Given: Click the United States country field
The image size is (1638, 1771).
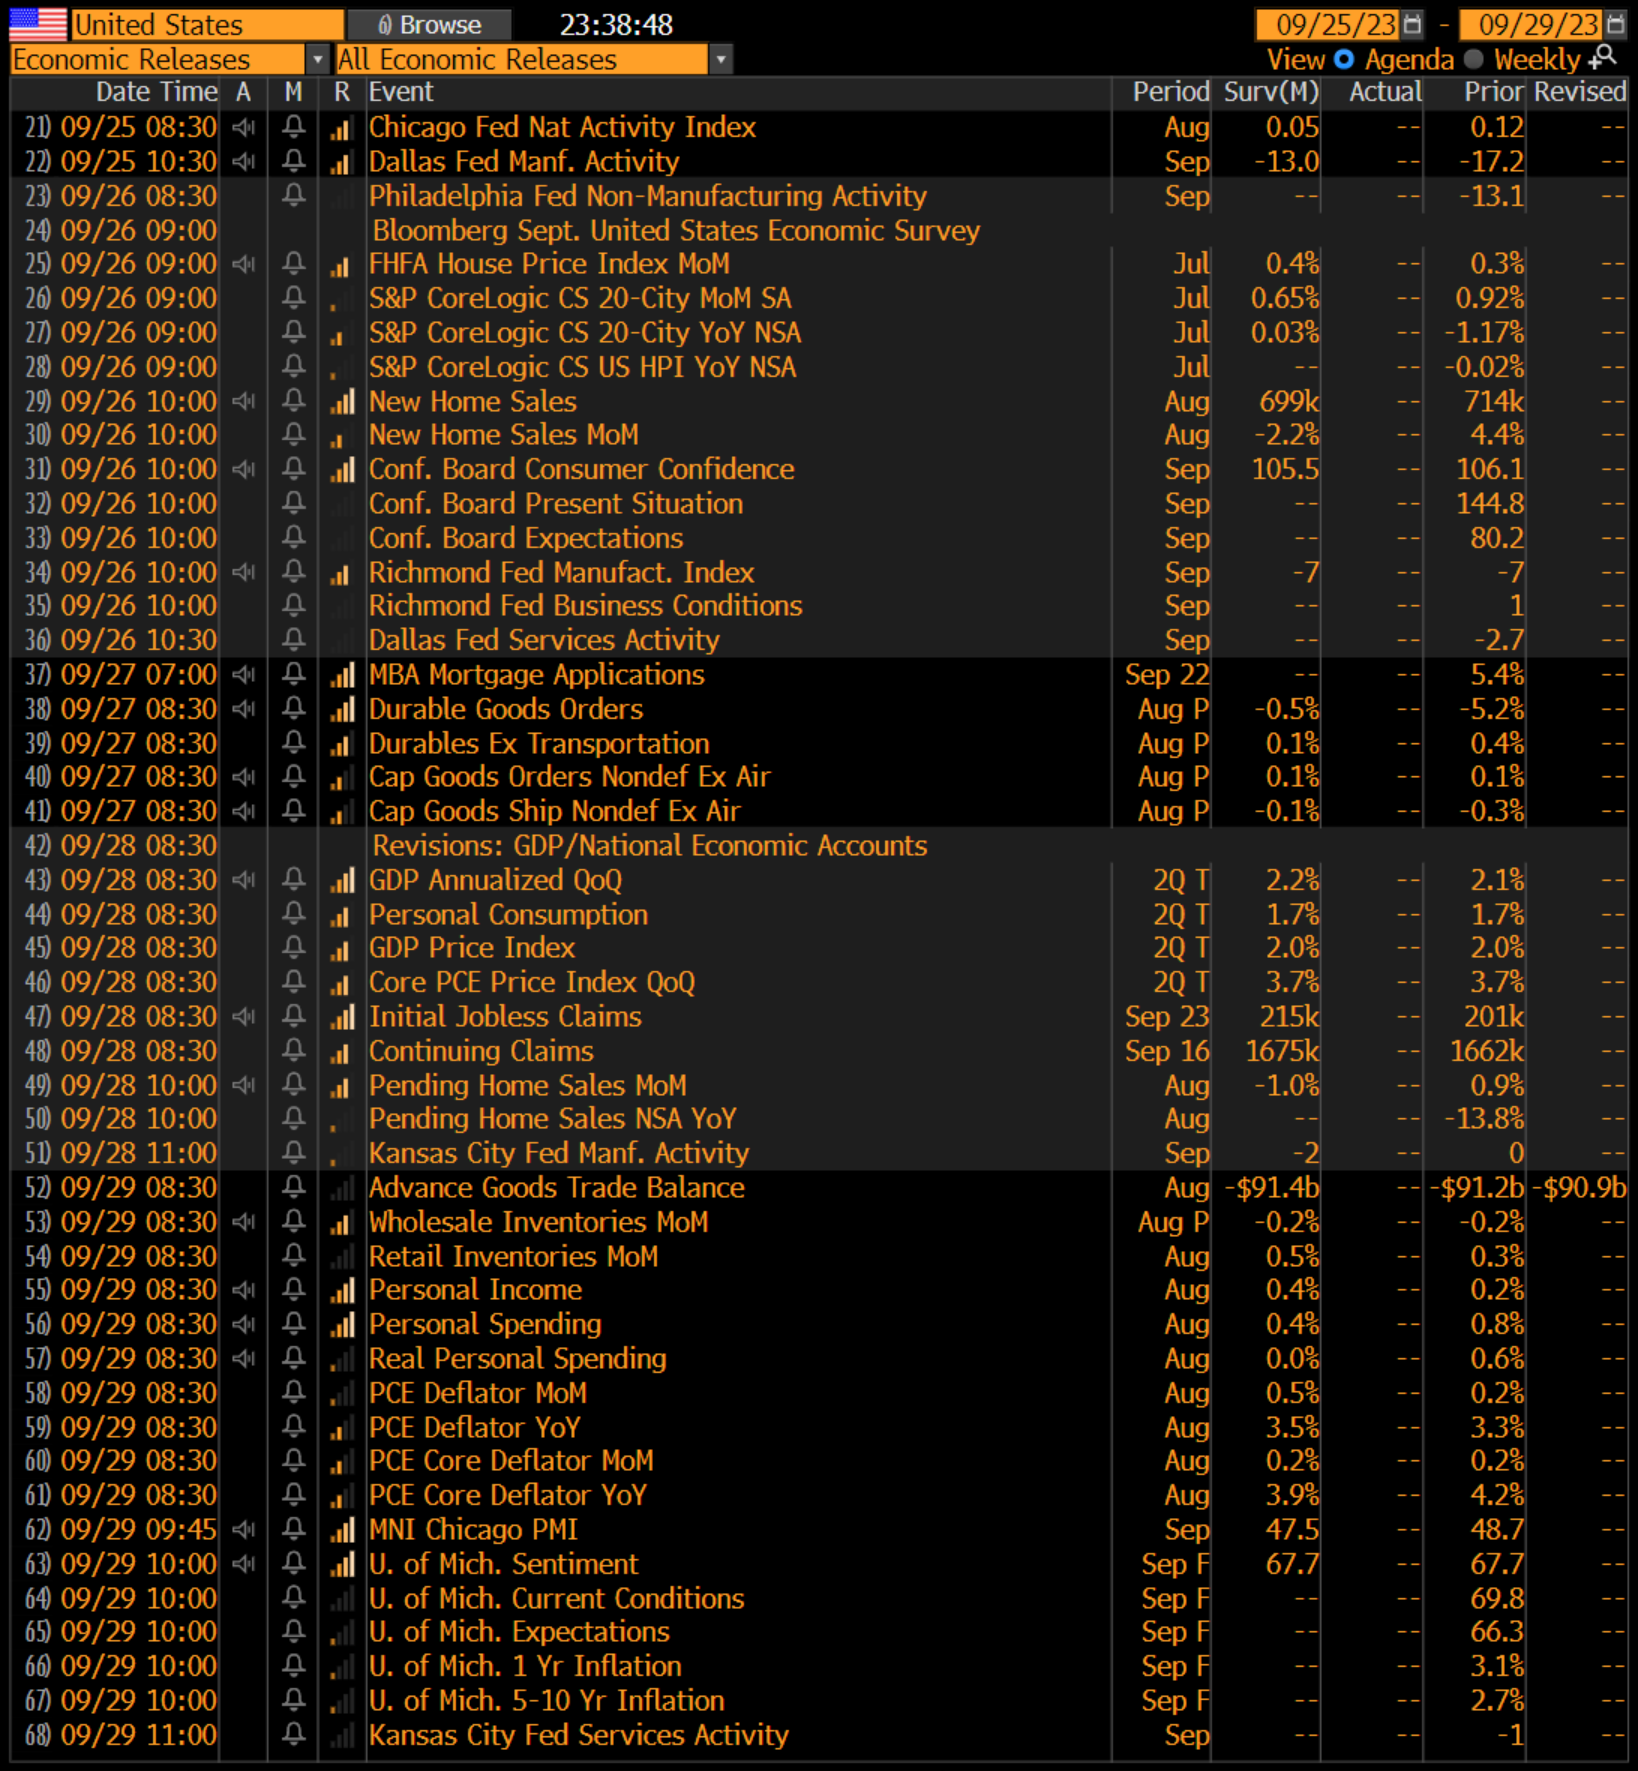Looking at the screenshot, I should 207,24.
